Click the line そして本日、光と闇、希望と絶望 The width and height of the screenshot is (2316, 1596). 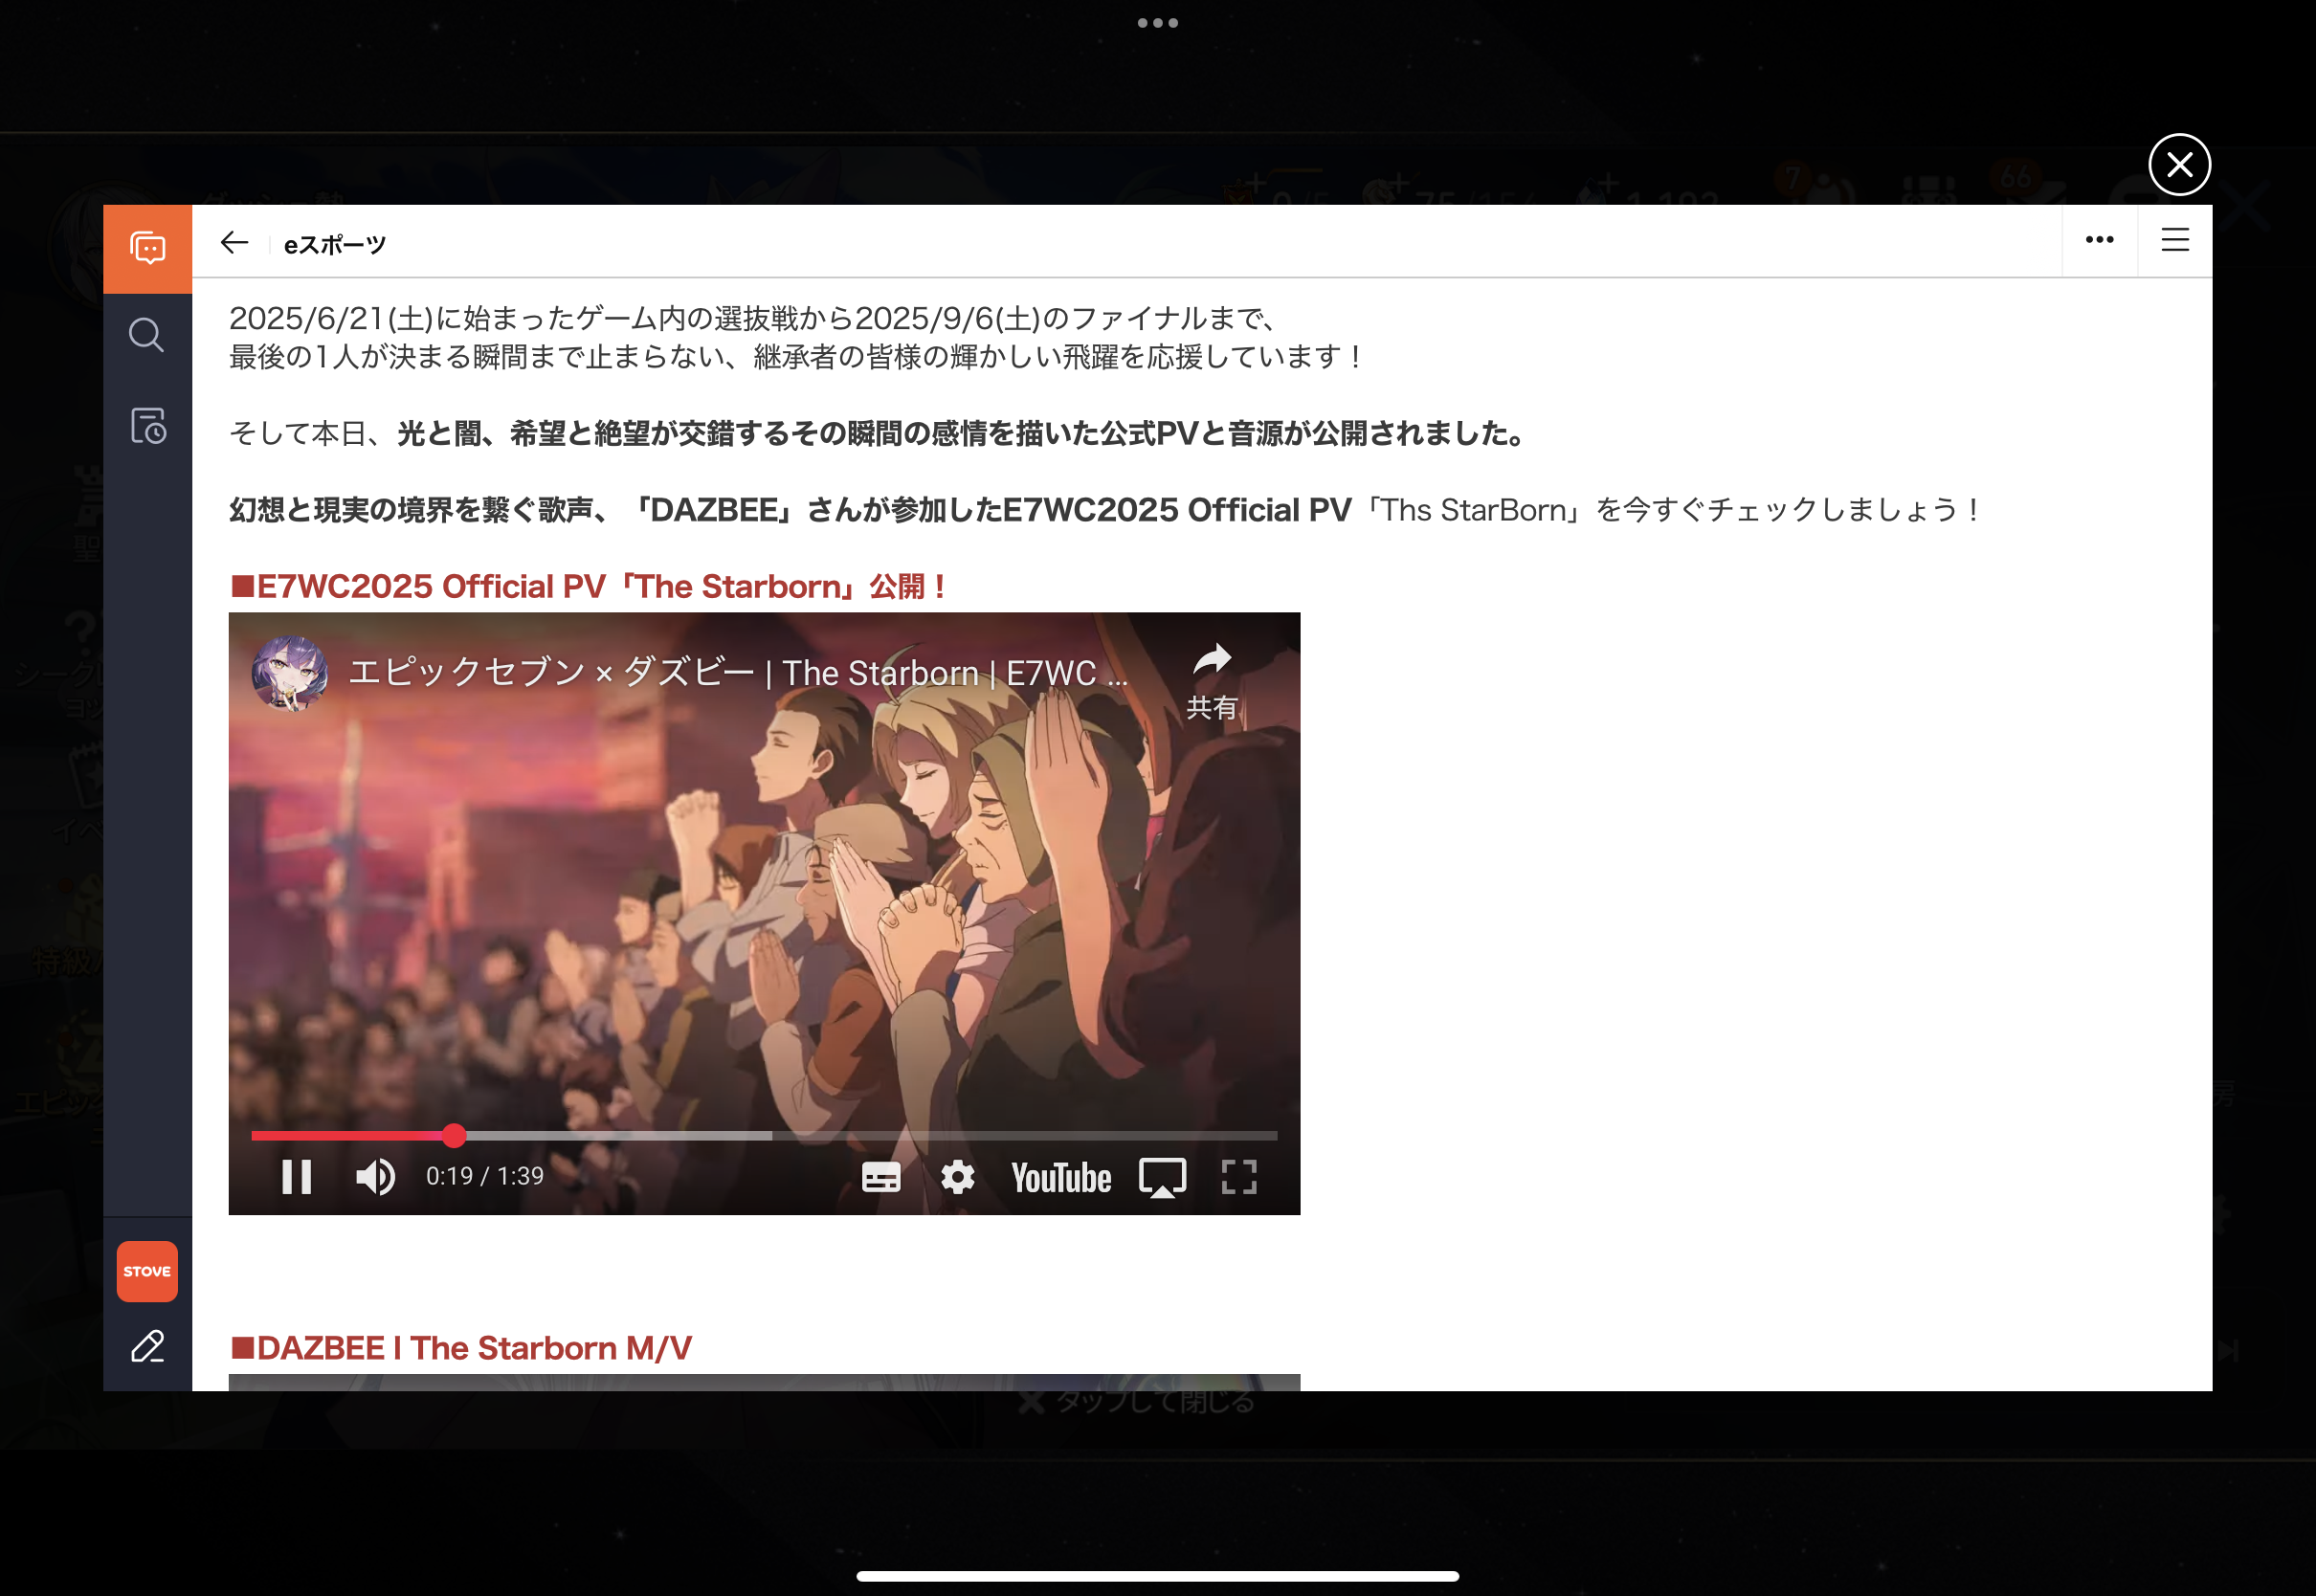(877, 433)
